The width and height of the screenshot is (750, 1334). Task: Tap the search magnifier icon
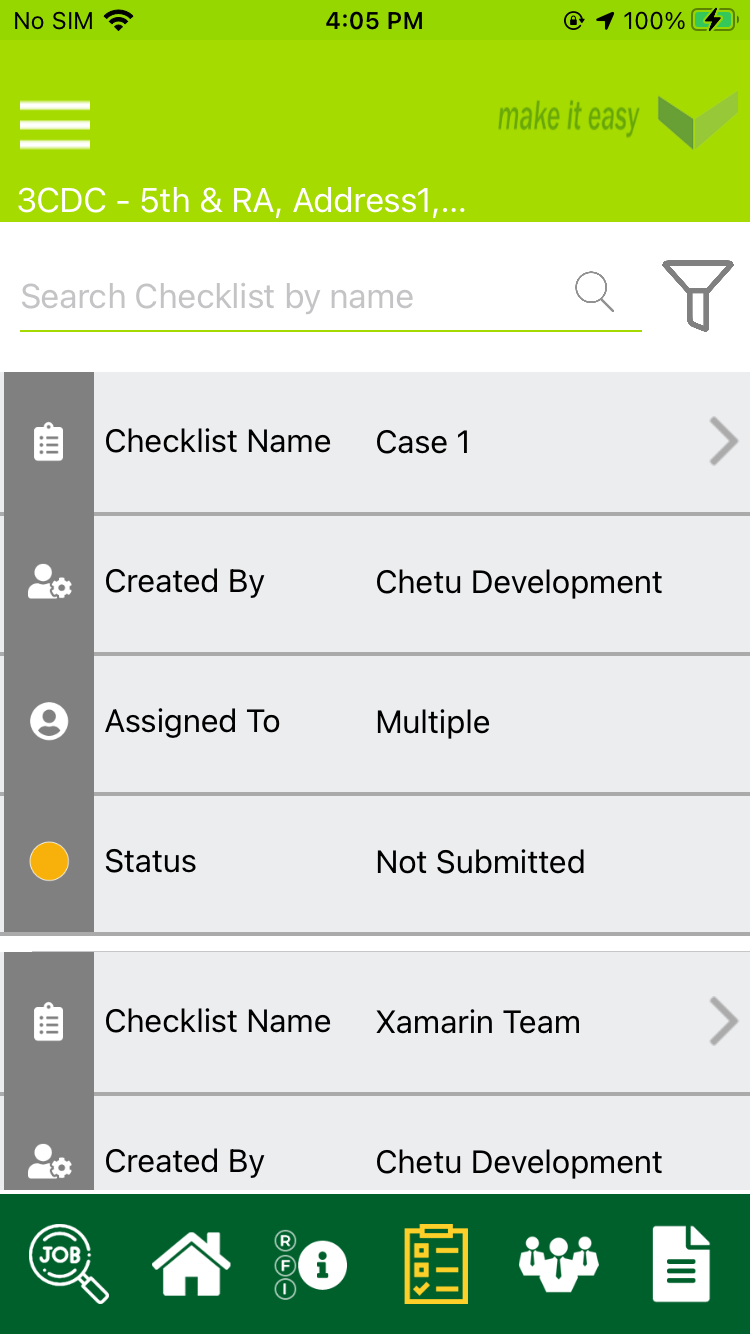(x=594, y=293)
